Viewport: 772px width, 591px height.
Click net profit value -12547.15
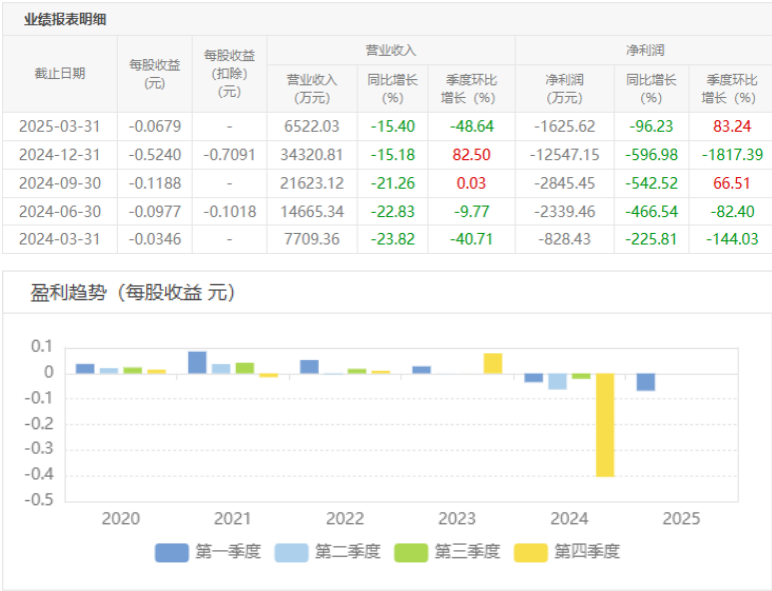tap(564, 155)
